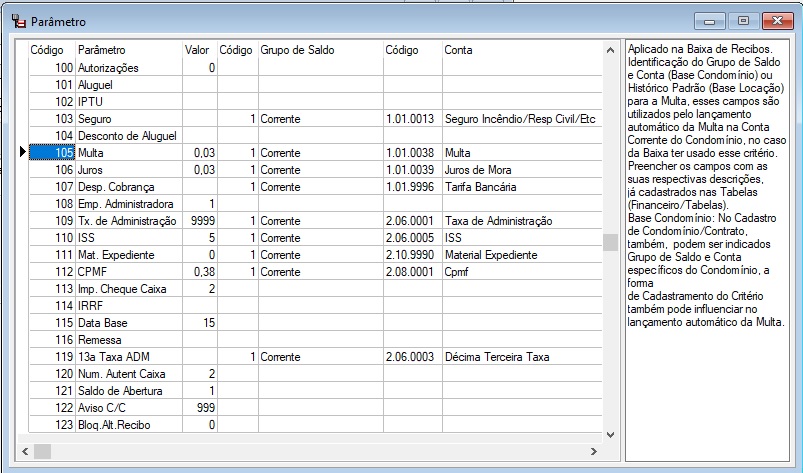Minimize the Parâmetro window

(x=709, y=22)
